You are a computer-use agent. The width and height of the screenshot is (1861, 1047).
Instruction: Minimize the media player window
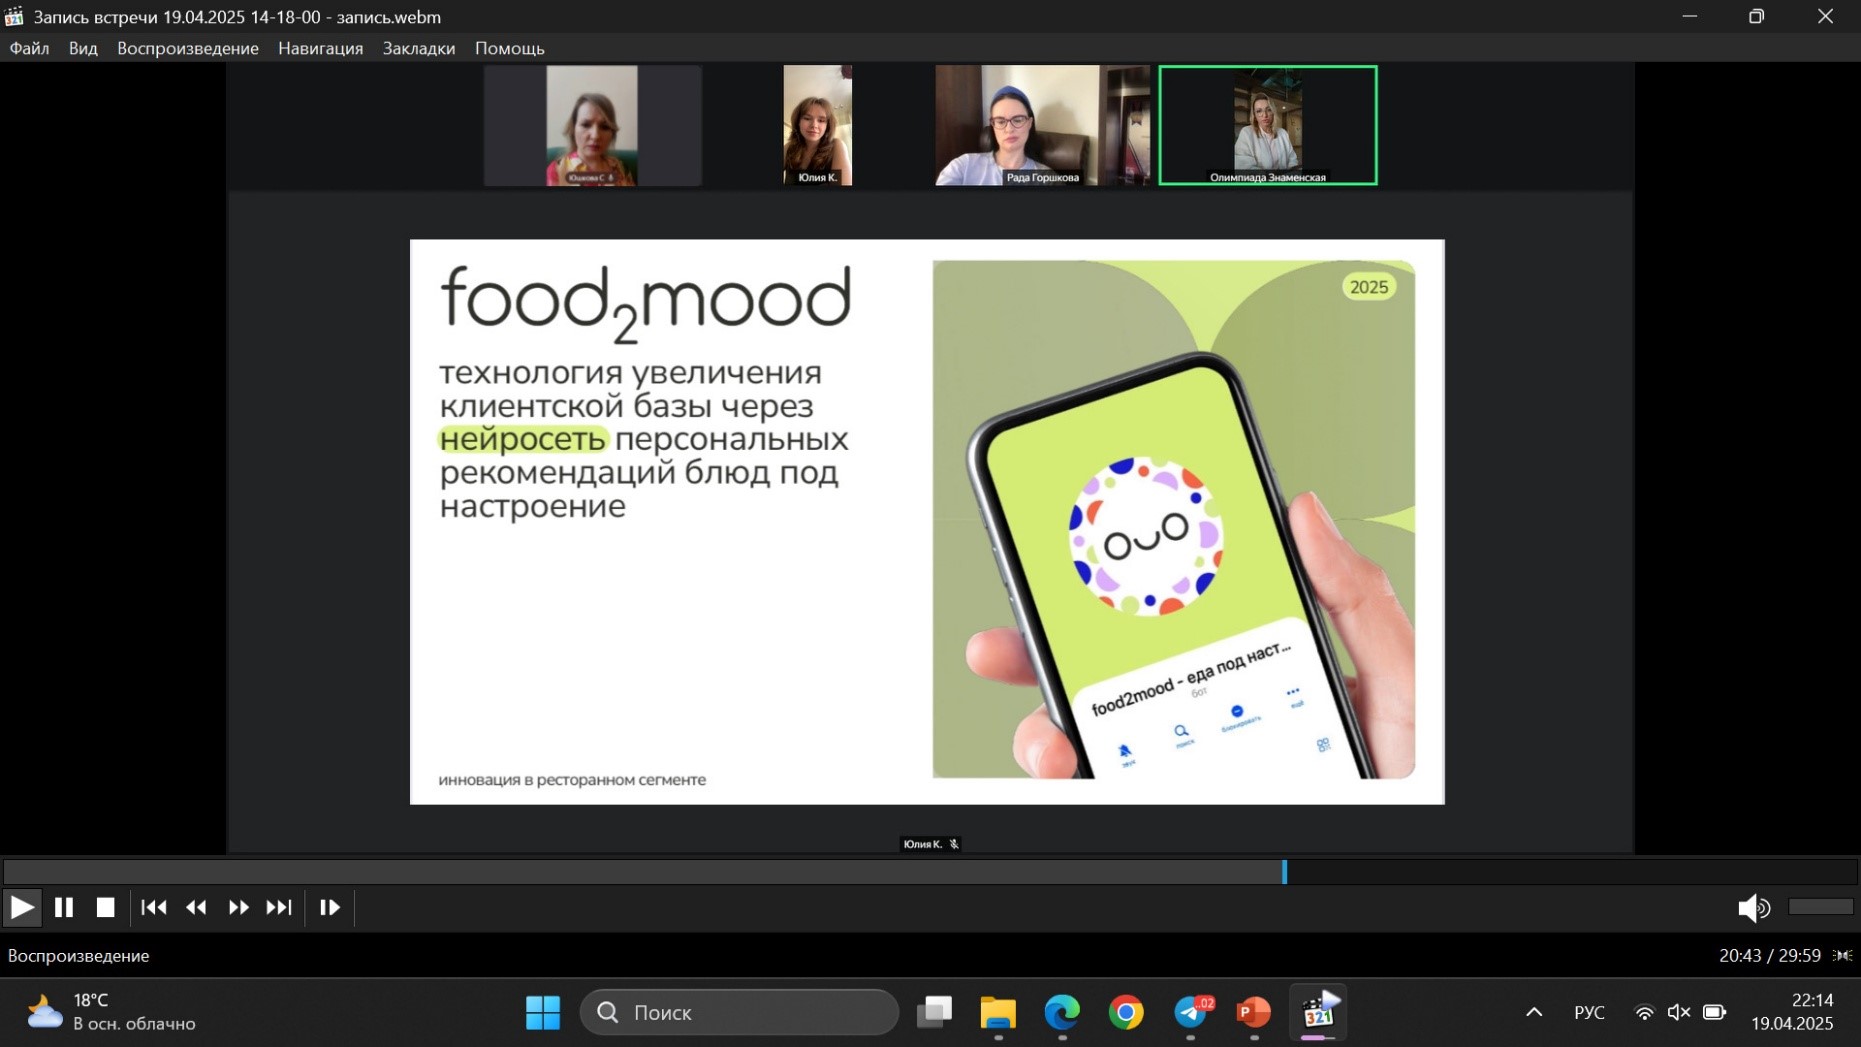point(1690,16)
